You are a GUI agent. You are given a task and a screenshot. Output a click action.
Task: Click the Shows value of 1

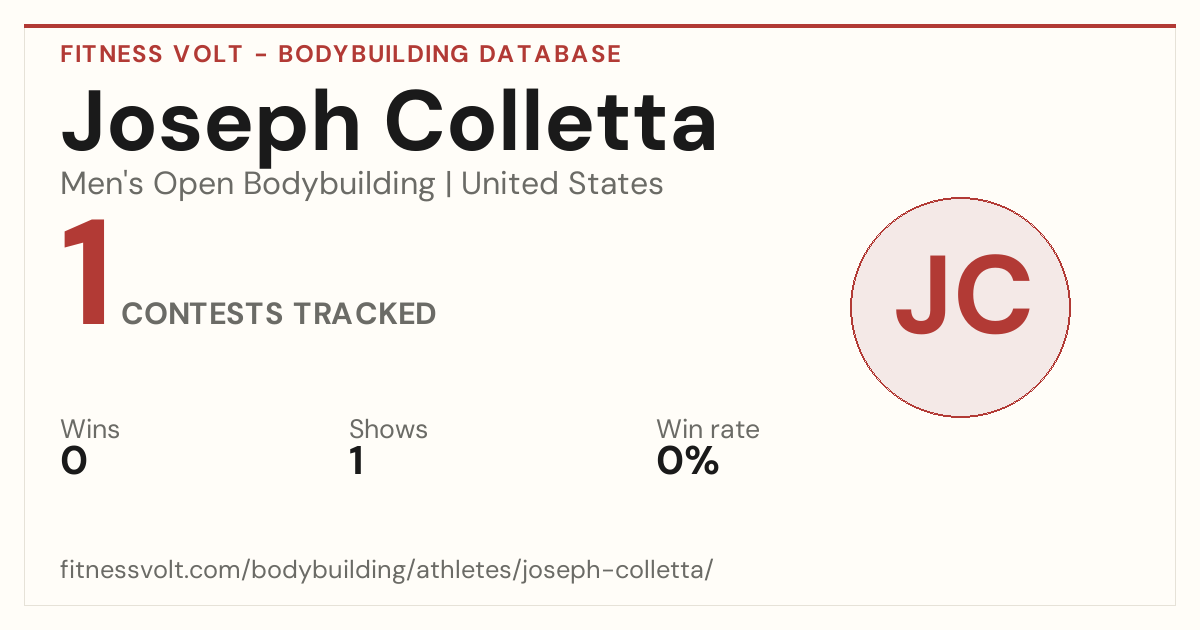[x=357, y=461]
